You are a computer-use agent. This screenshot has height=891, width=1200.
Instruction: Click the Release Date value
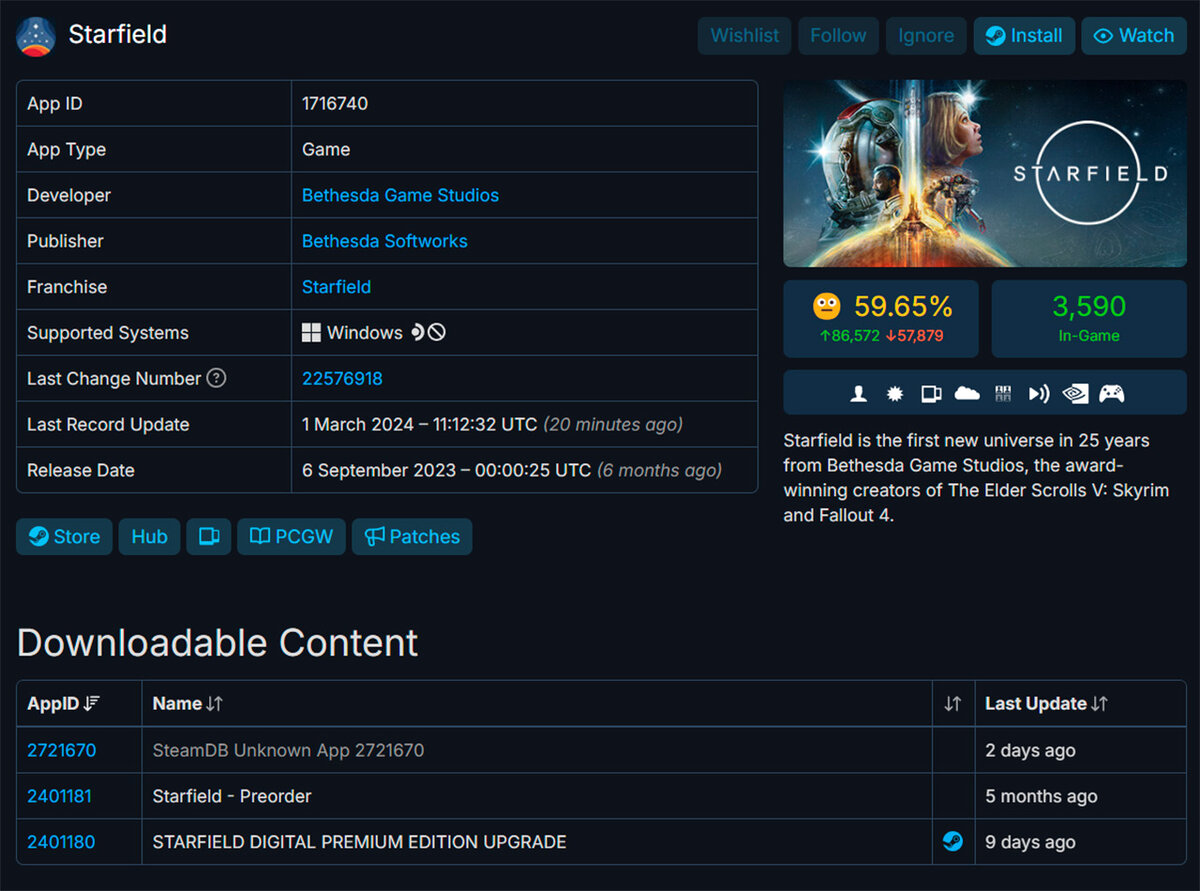point(512,470)
